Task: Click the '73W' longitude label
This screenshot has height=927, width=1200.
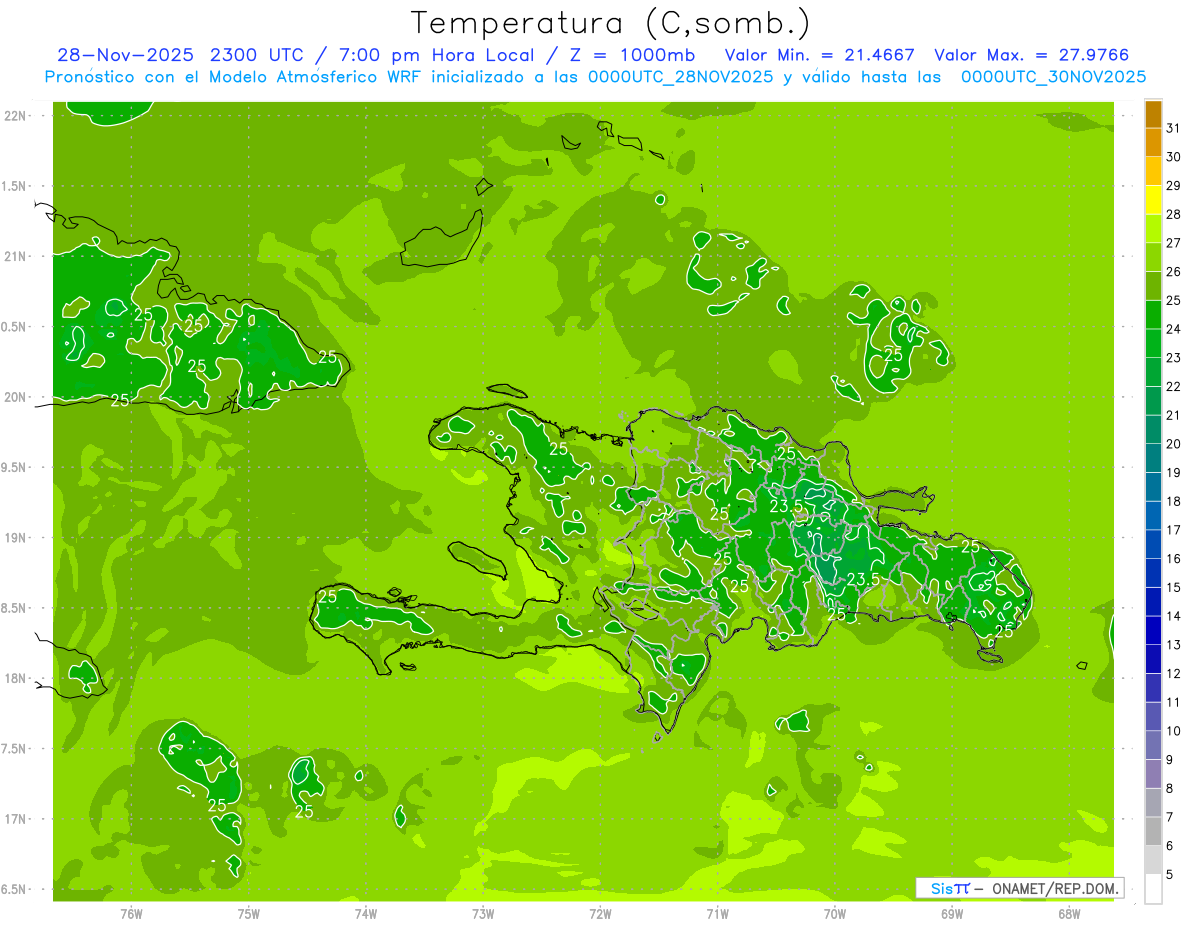Action: pos(483,914)
